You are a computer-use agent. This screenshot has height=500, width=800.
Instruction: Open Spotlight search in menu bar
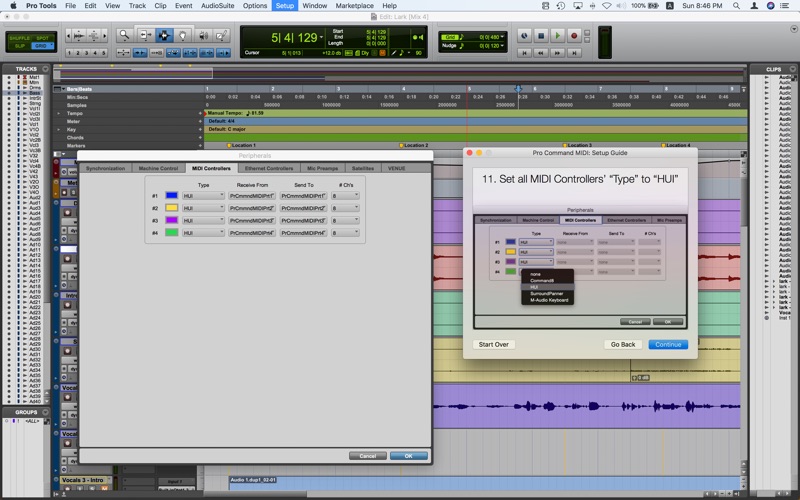736,6
